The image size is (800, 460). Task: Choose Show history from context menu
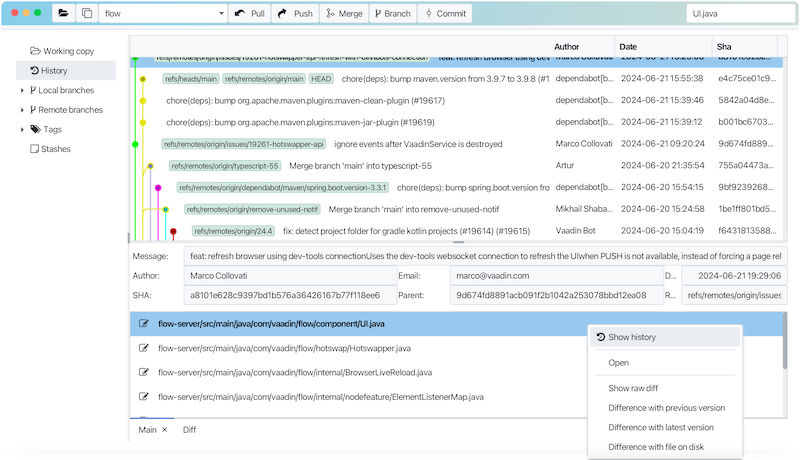click(632, 337)
